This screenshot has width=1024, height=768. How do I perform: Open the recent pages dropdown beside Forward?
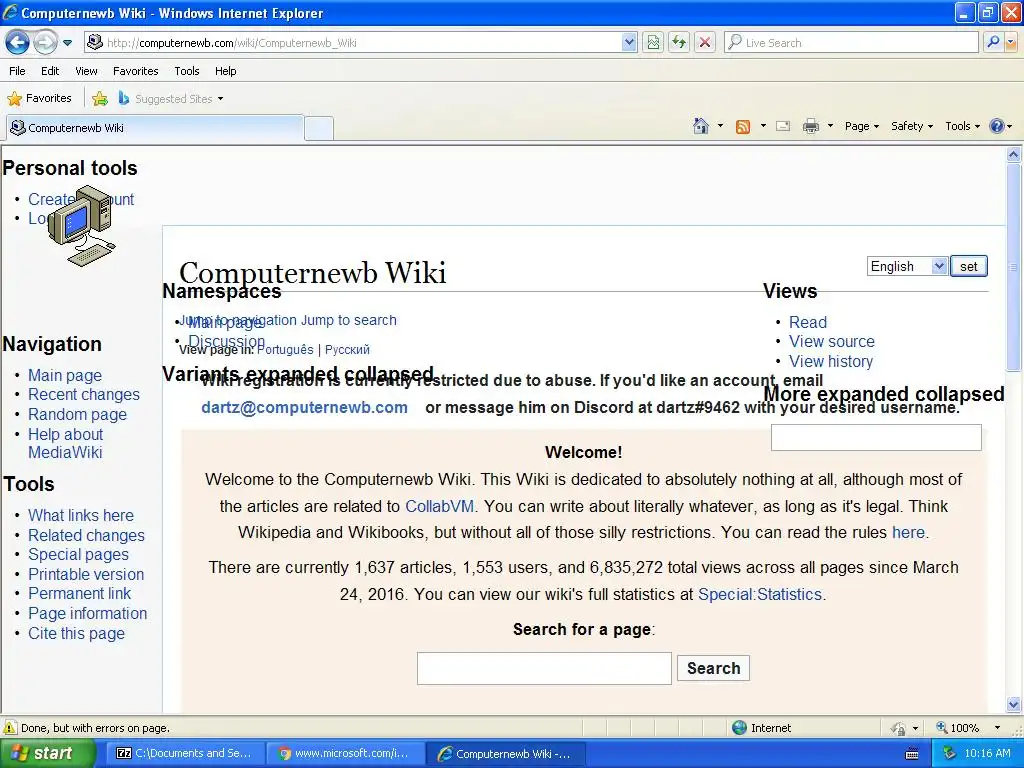(67, 43)
